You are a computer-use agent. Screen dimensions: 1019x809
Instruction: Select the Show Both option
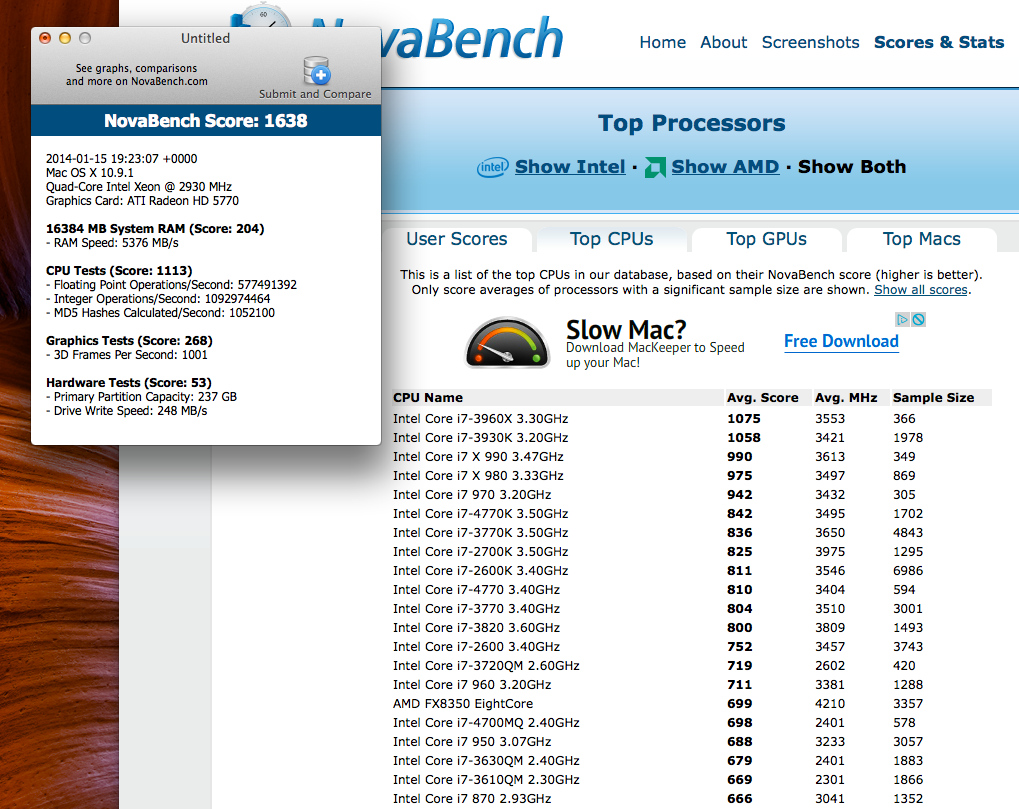(x=851, y=167)
